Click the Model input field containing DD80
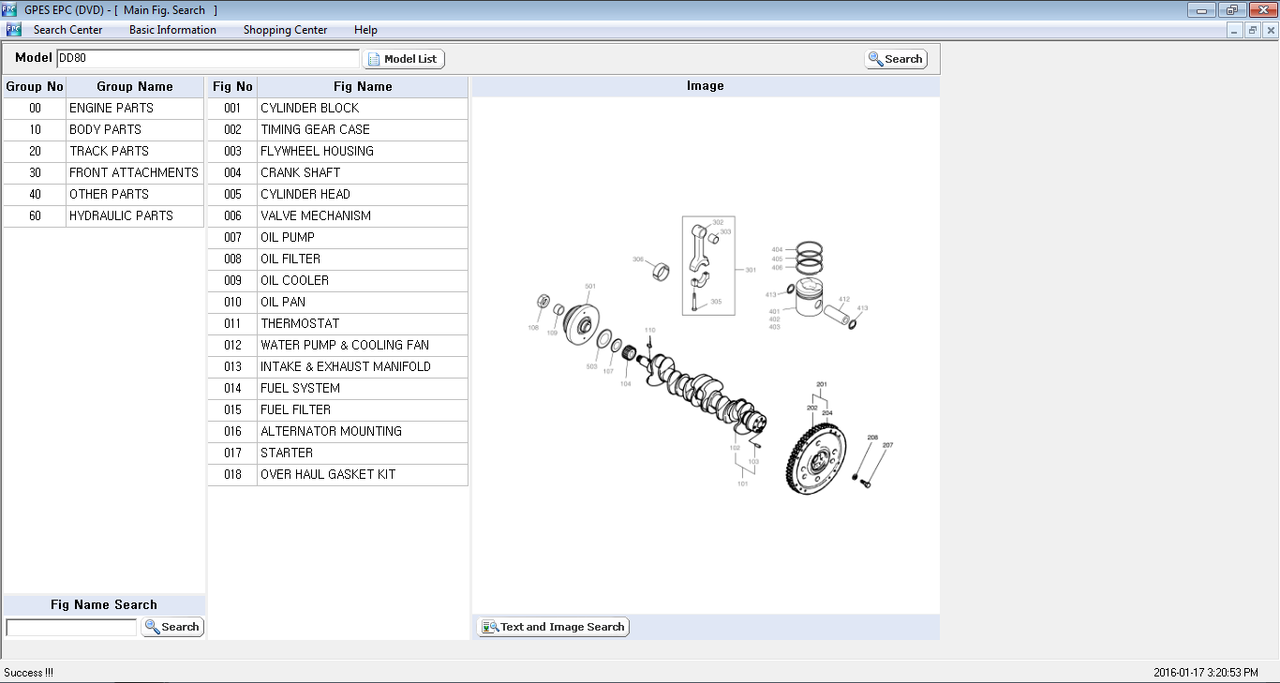 tap(207, 59)
